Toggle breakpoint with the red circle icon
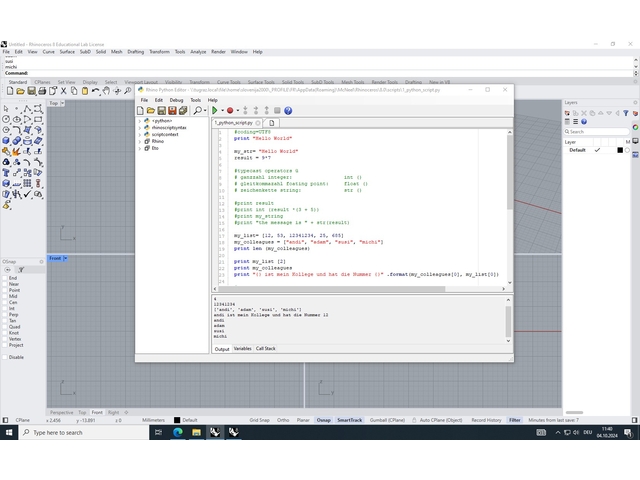The image size is (640, 480). click(230, 111)
